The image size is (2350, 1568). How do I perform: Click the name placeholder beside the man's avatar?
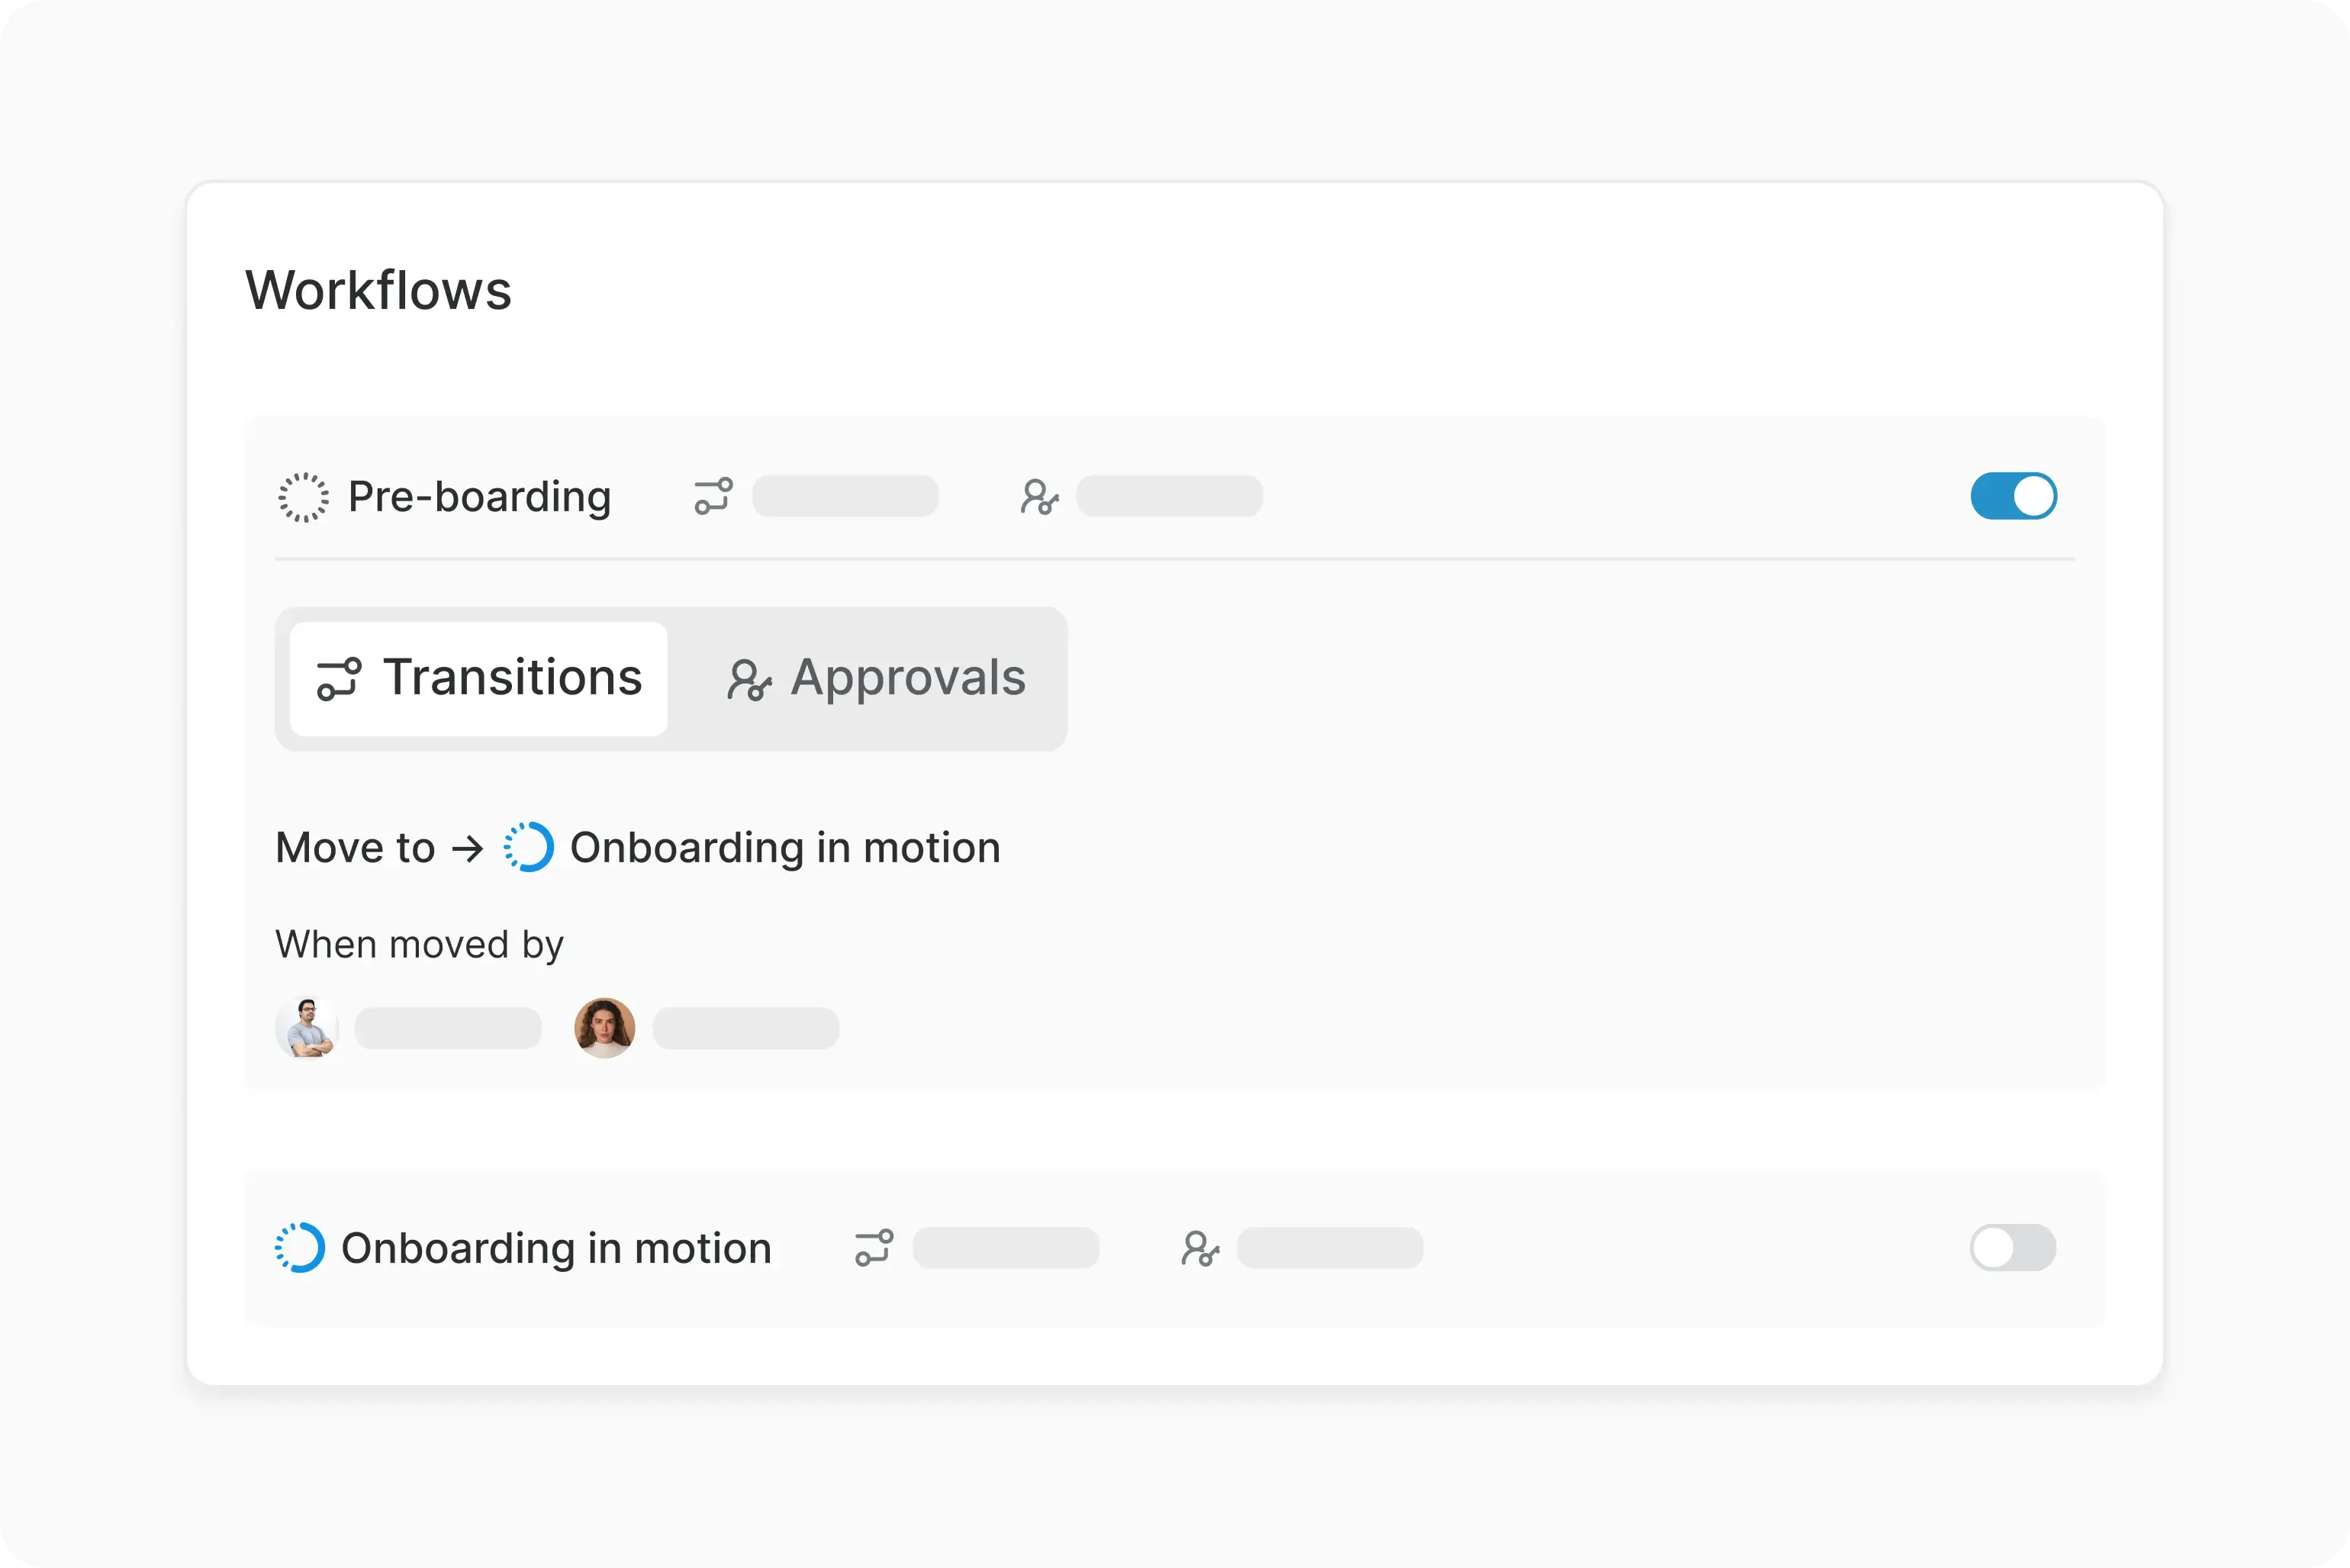coord(448,1028)
